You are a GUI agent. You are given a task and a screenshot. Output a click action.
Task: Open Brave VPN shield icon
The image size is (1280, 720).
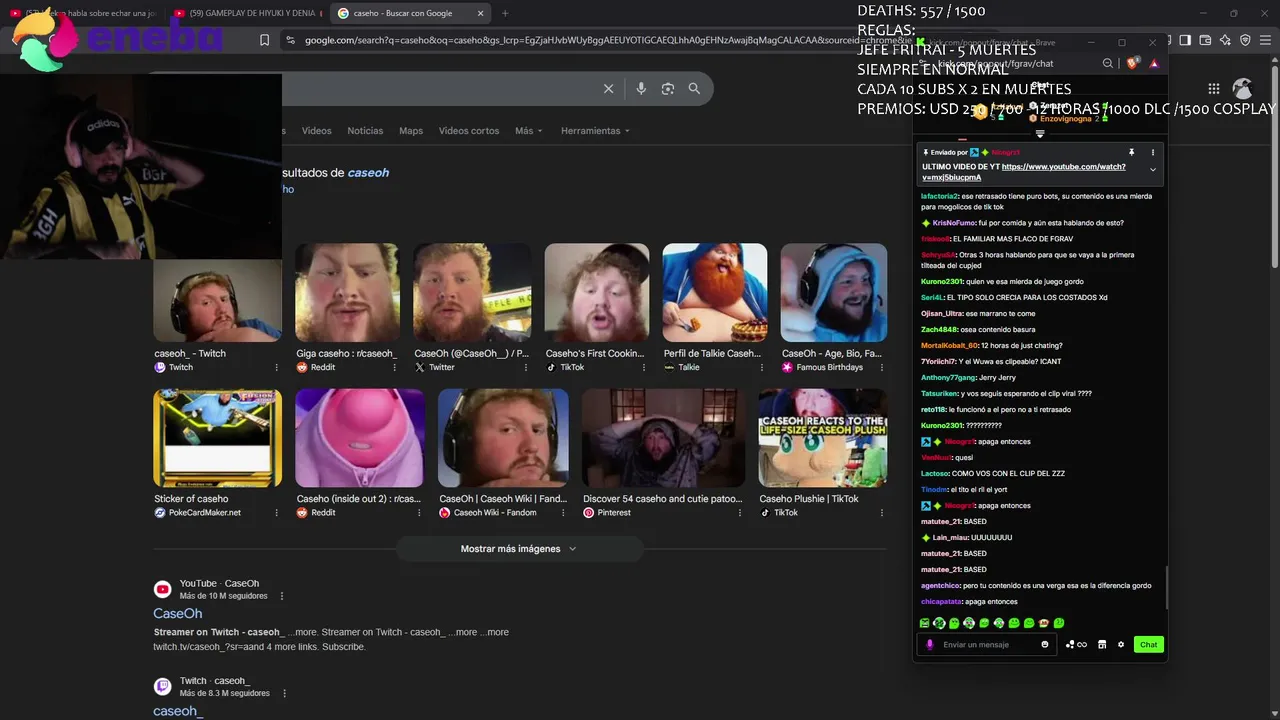click(1245, 40)
